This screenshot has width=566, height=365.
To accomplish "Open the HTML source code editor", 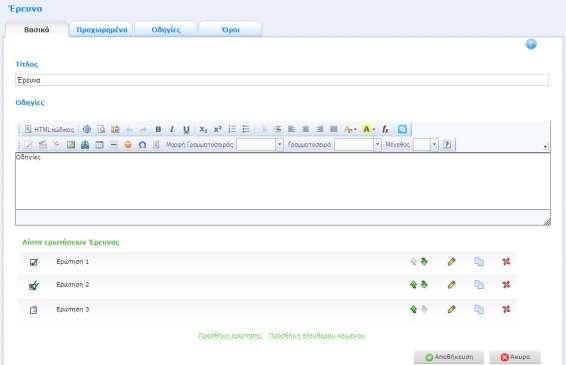I will point(49,129).
